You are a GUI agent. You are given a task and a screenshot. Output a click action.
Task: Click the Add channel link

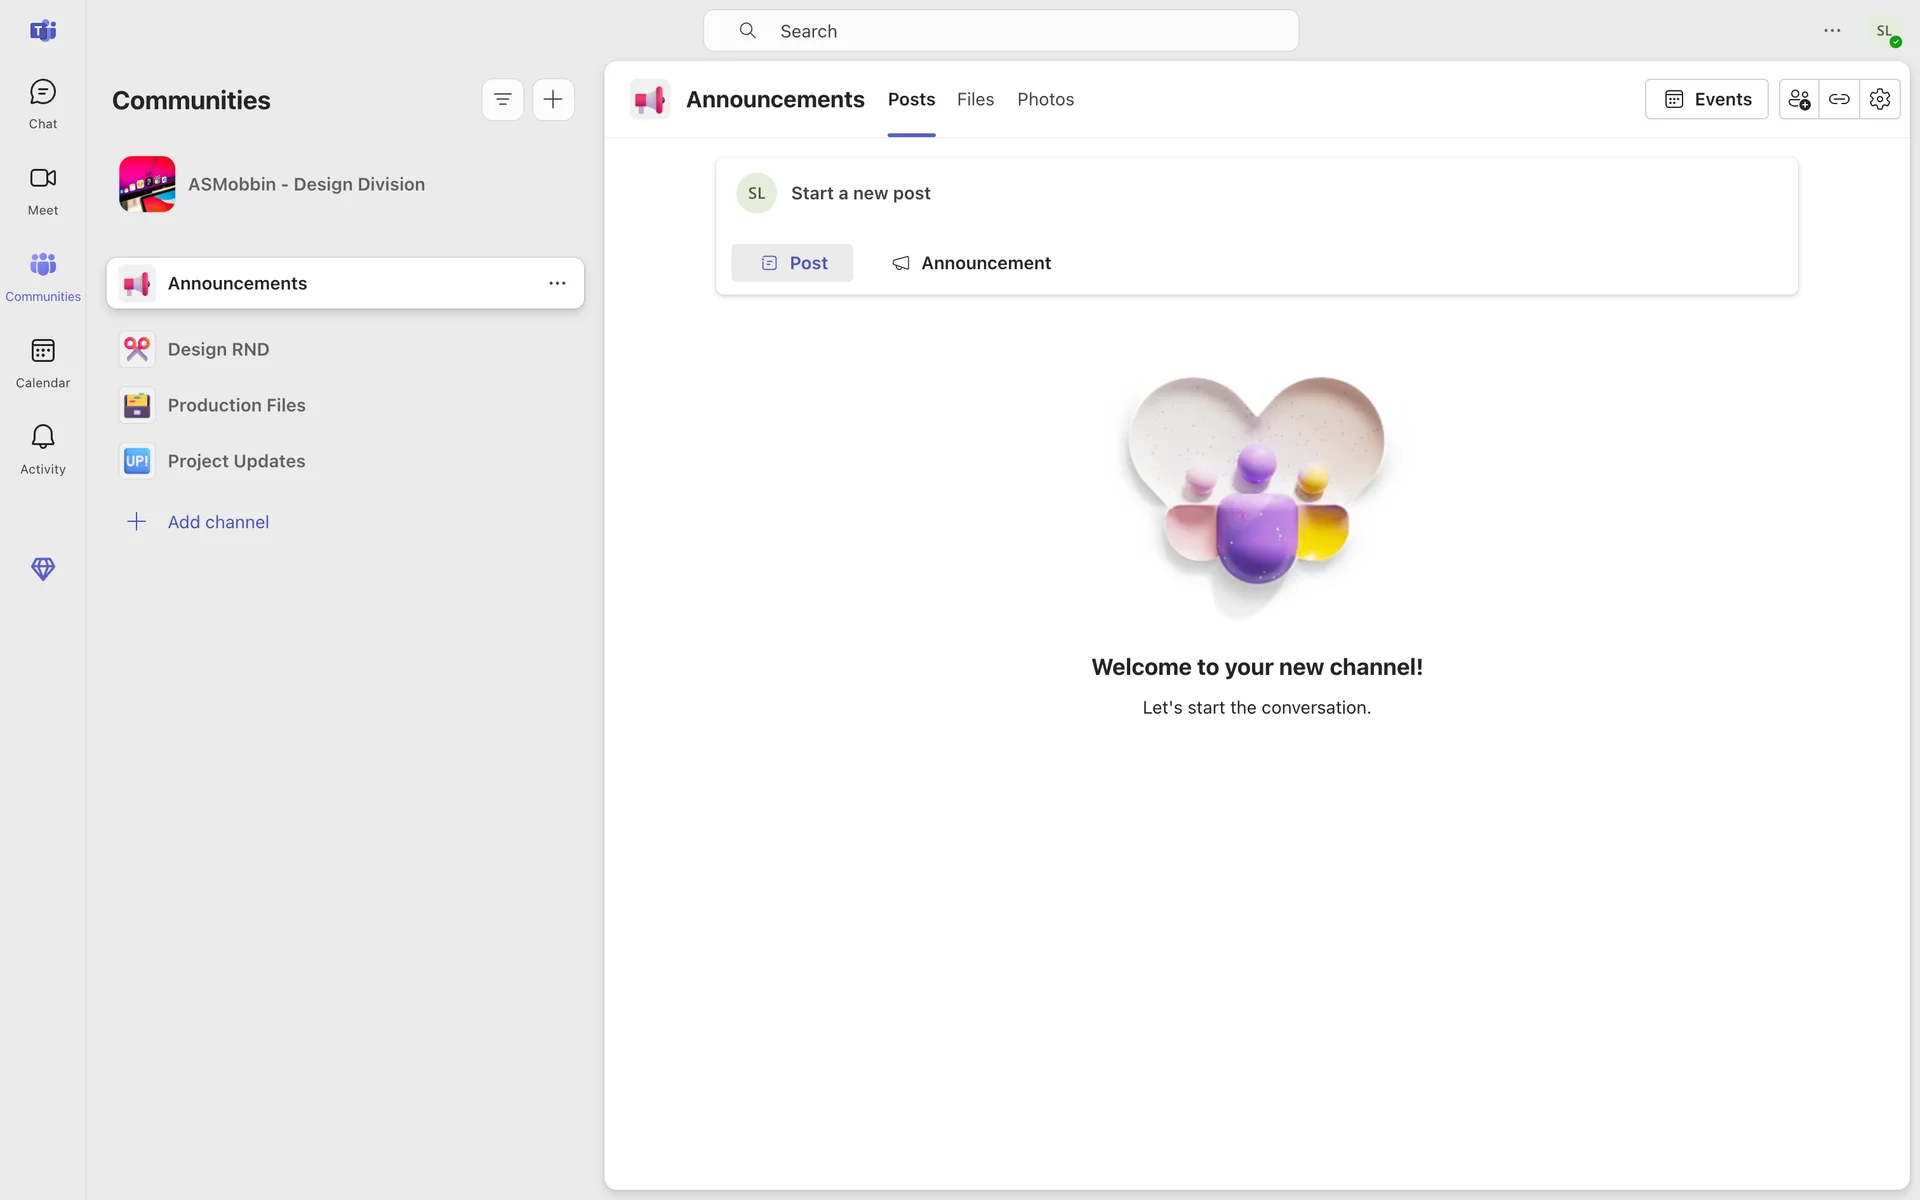218,522
